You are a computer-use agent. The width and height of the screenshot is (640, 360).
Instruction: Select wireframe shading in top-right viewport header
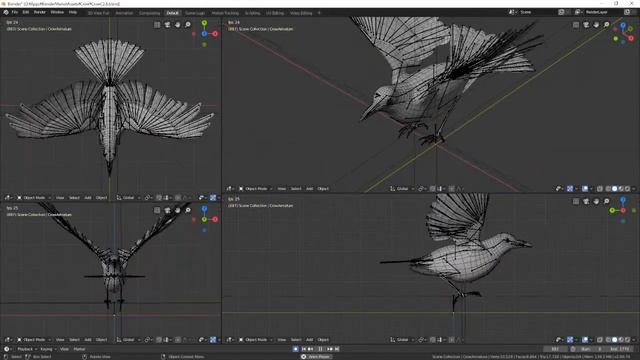[x=608, y=189]
